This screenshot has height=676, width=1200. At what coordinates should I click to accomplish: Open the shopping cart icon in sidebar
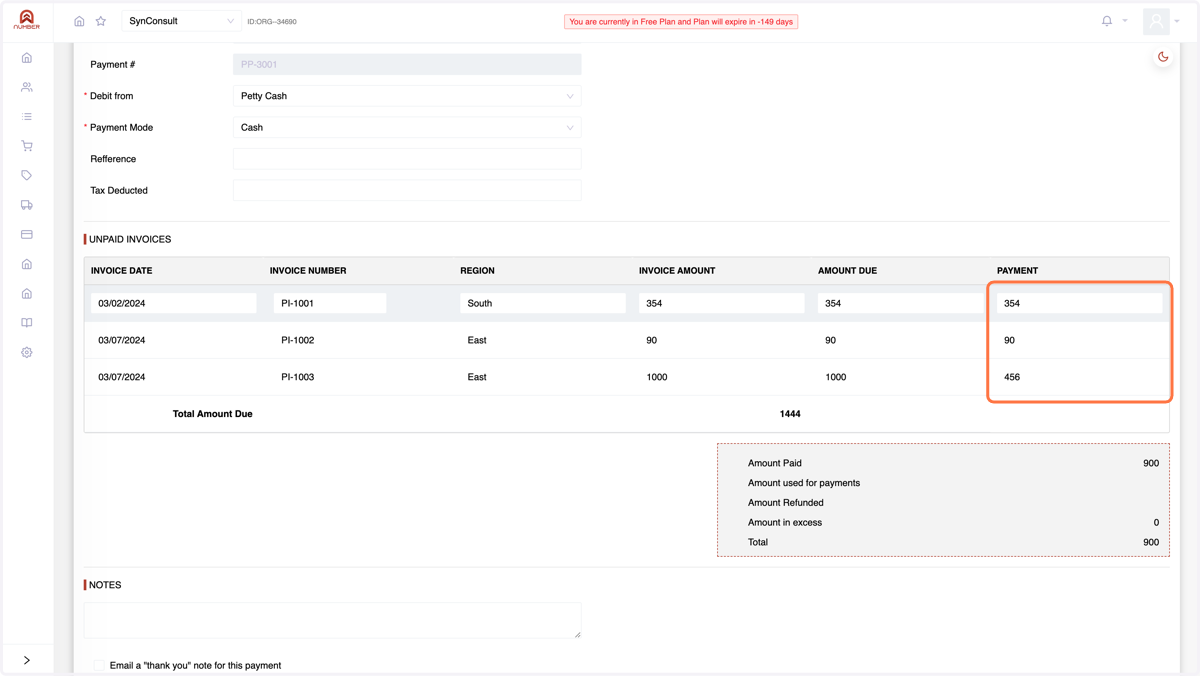click(27, 146)
